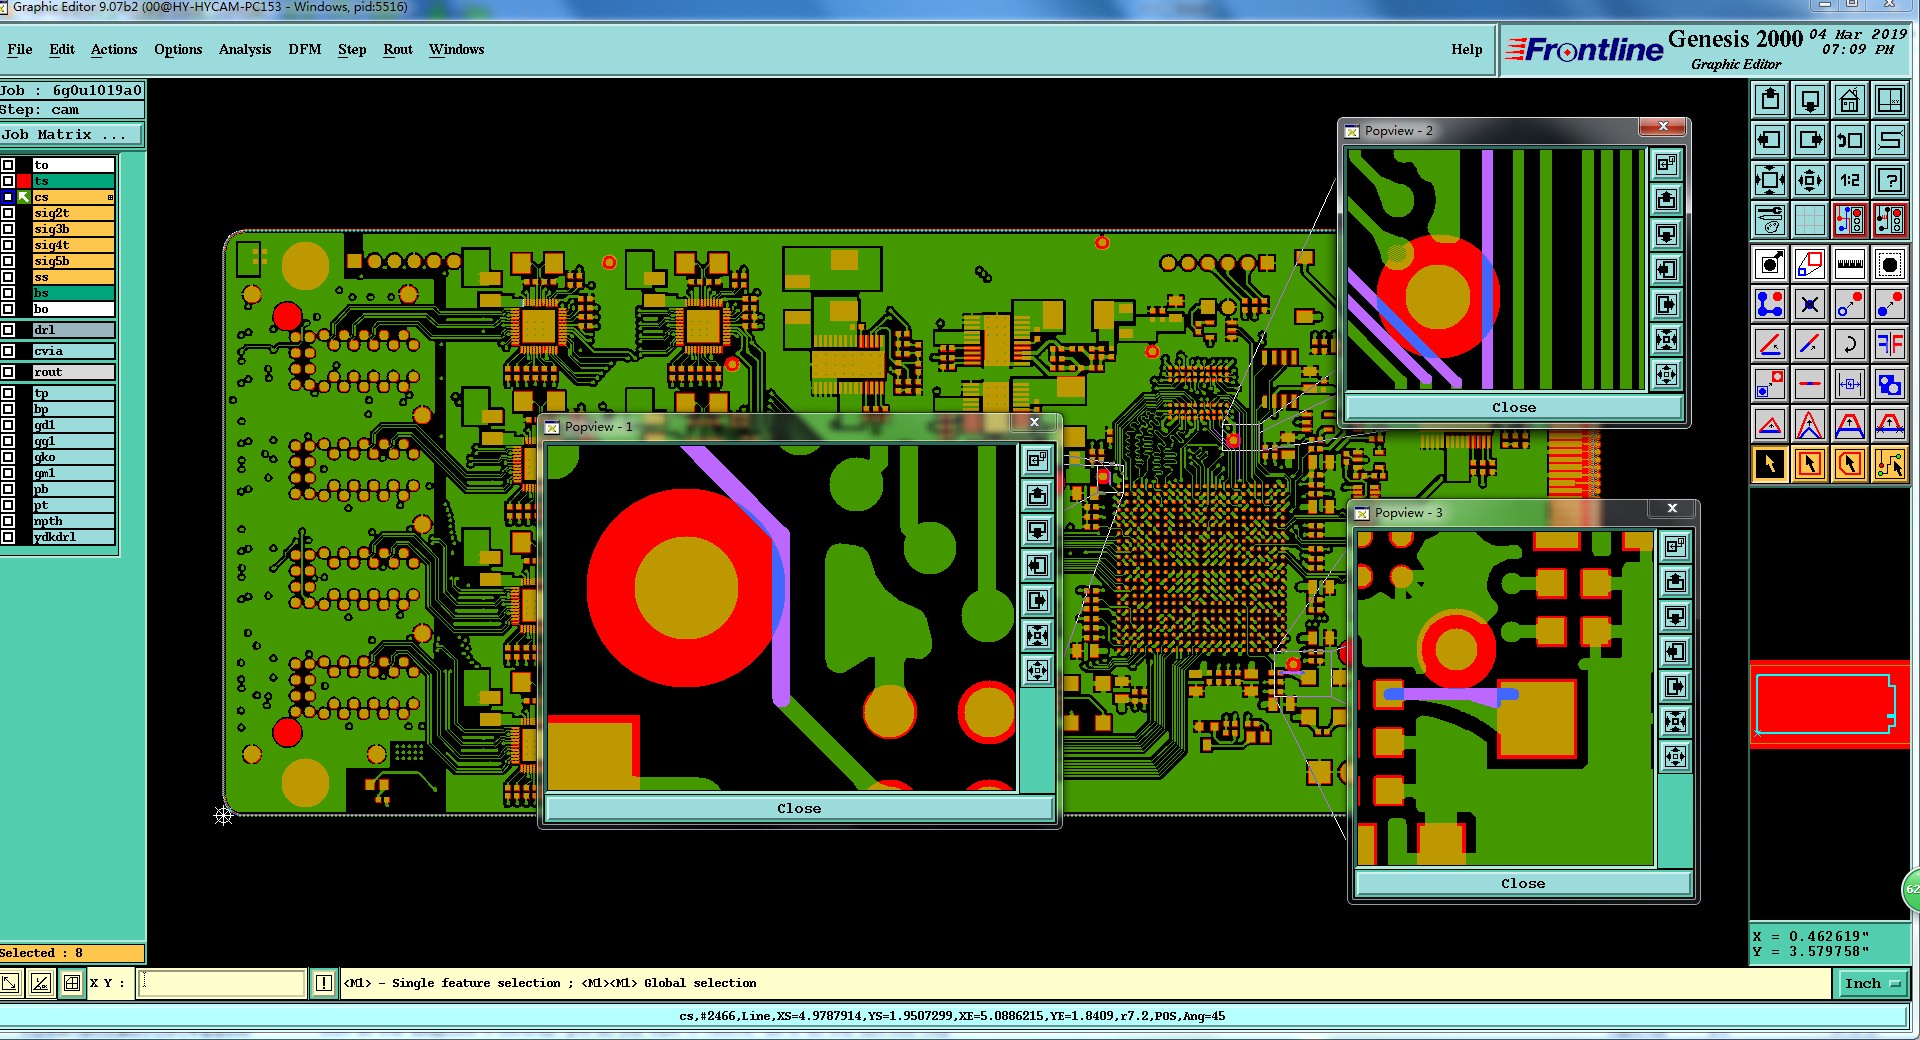This screenshot has height=1040, width=1920.
Task: Click the 1:2 zoom ratio icon
Action: click(1850, 180)
